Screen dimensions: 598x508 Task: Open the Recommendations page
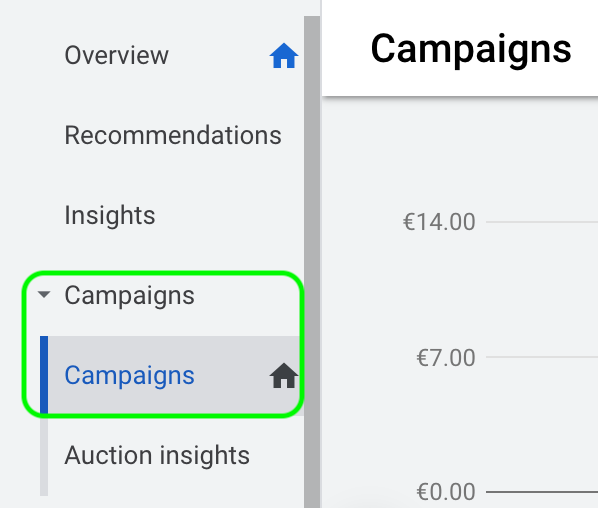point(173,135)
